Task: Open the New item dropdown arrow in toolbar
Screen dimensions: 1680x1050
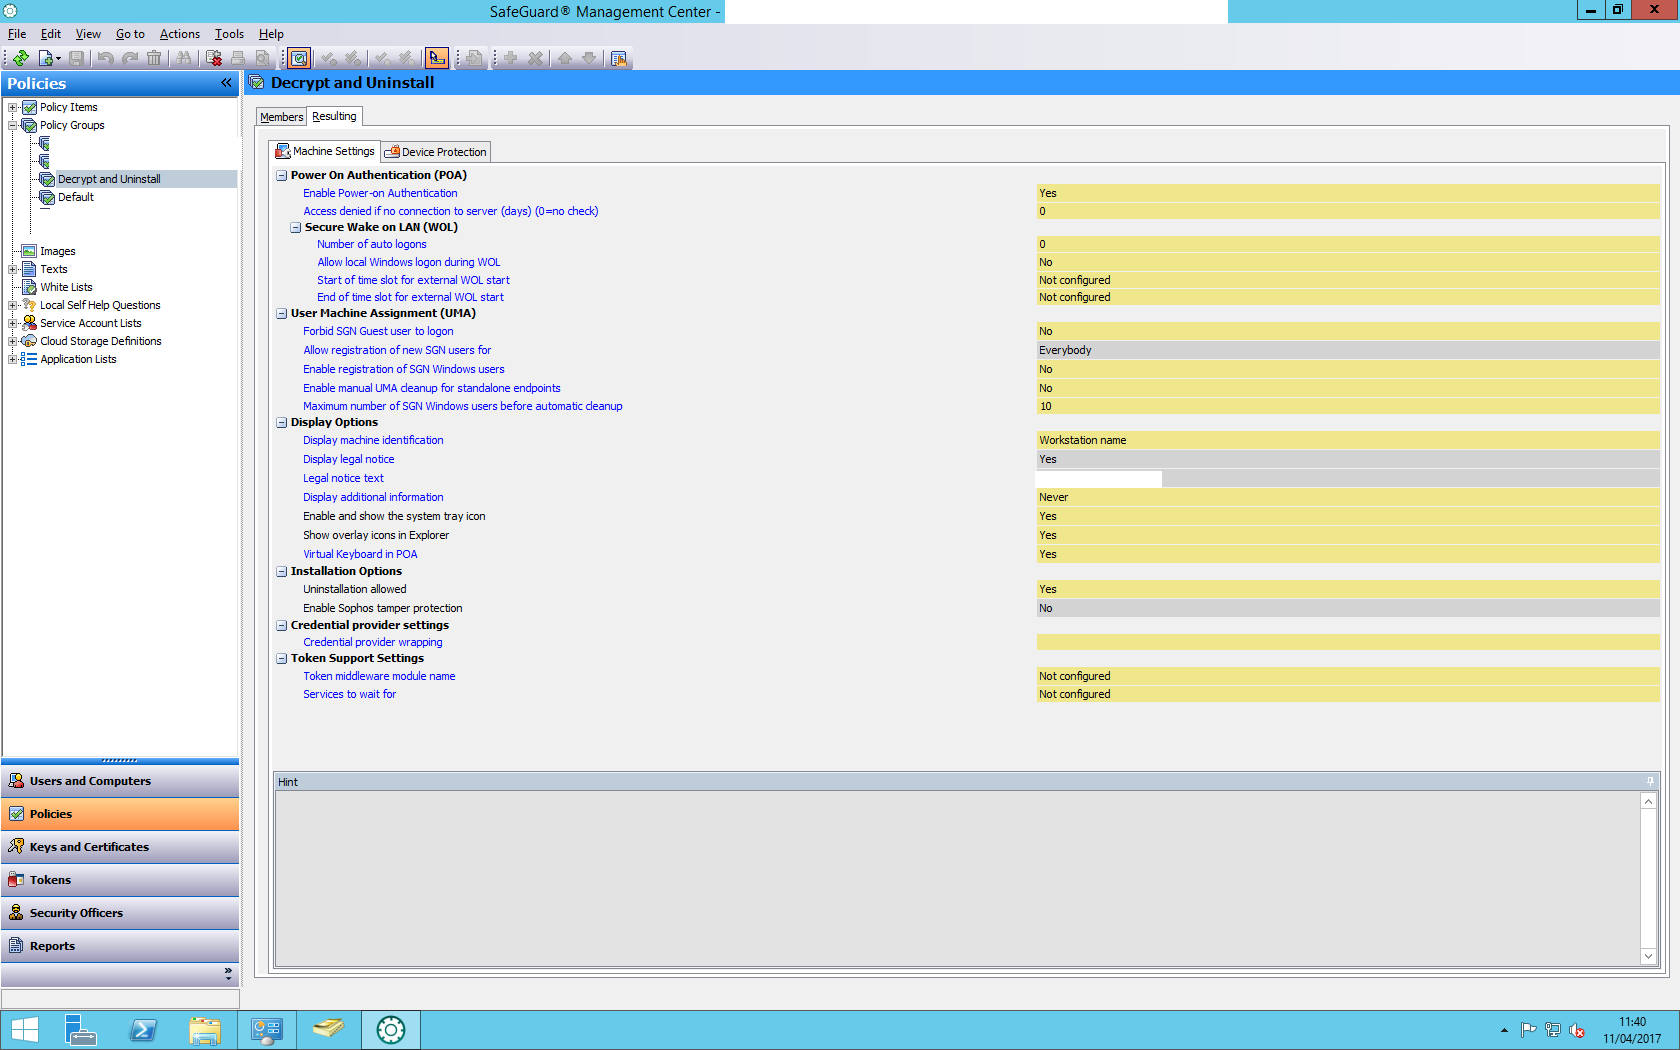Action: (59, 58)
